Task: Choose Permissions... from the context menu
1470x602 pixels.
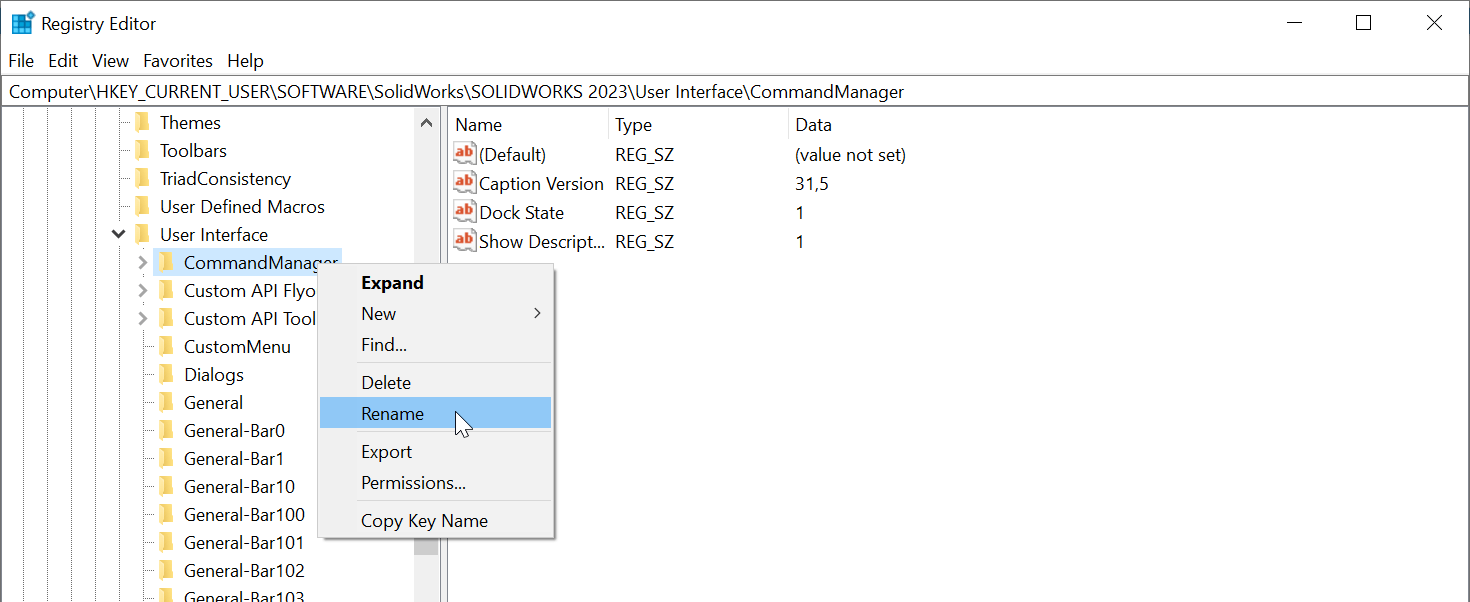Action: coord(435,483)
